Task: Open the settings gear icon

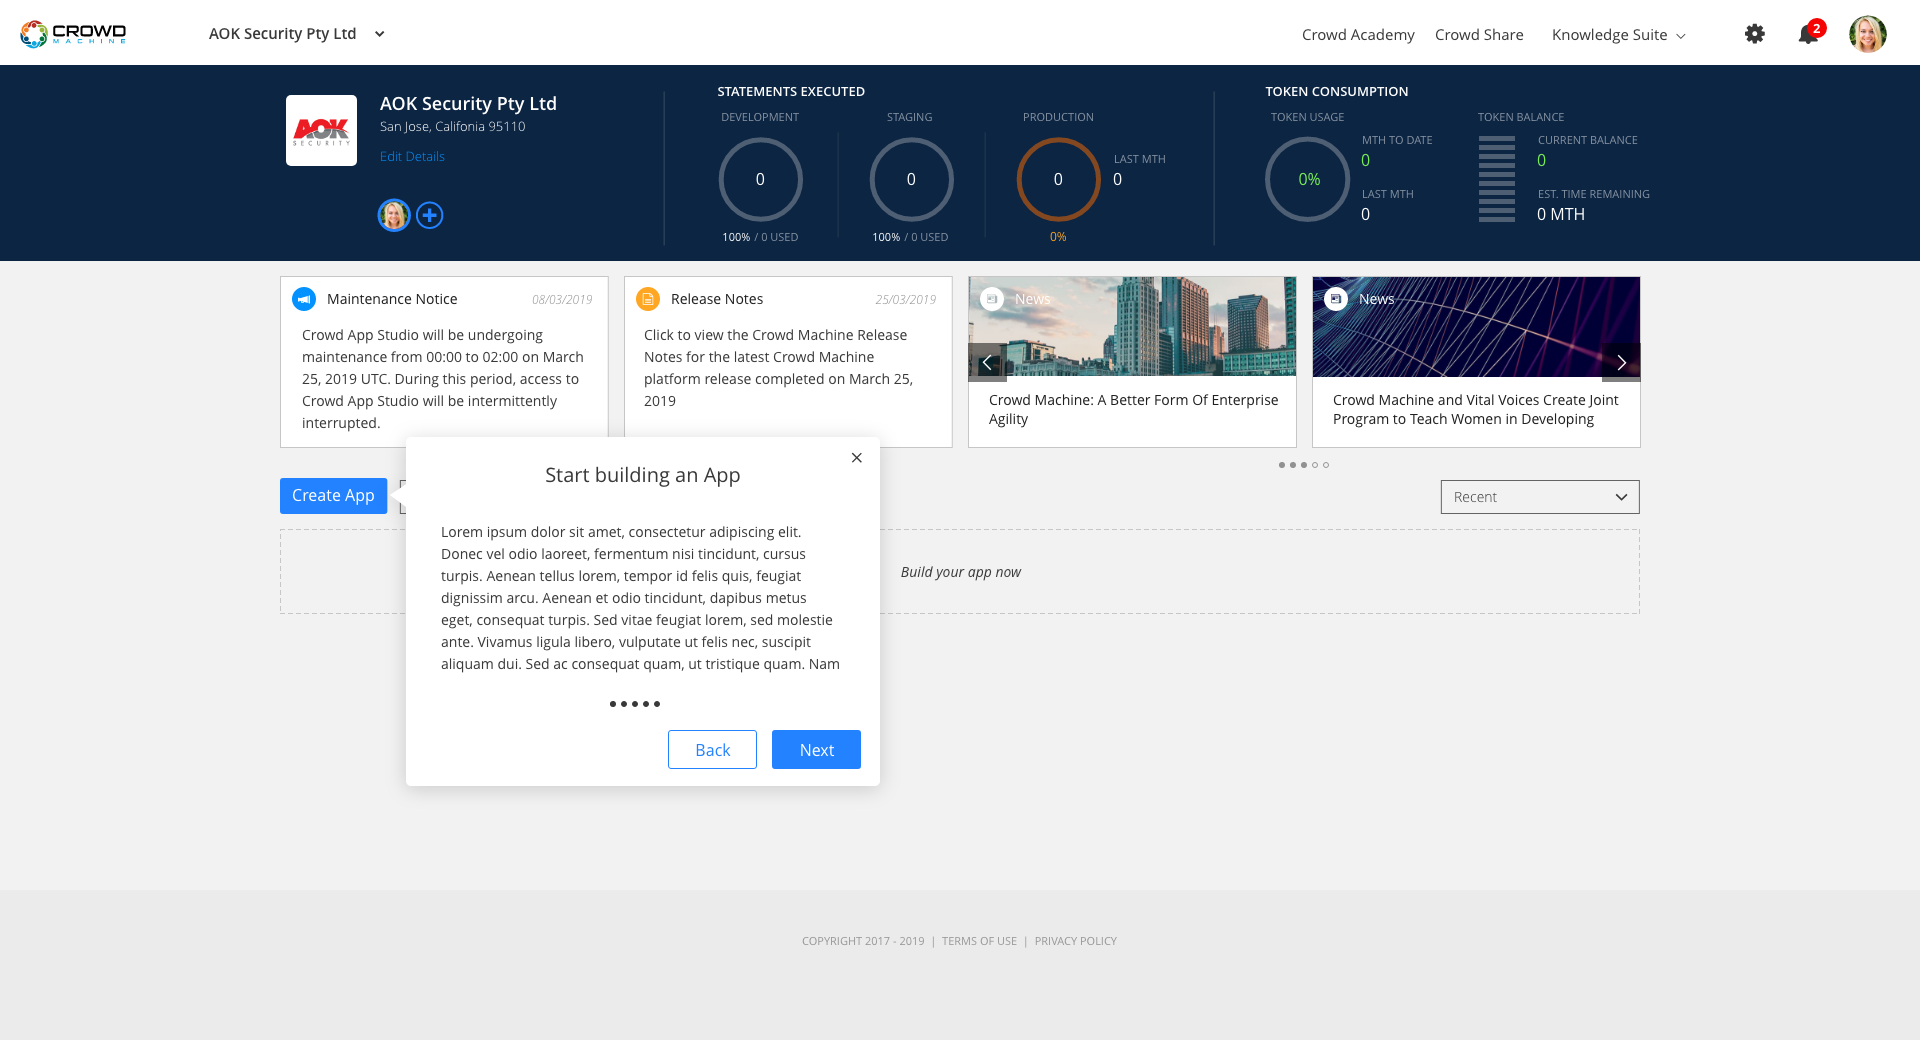Action: coord(1755,34)
